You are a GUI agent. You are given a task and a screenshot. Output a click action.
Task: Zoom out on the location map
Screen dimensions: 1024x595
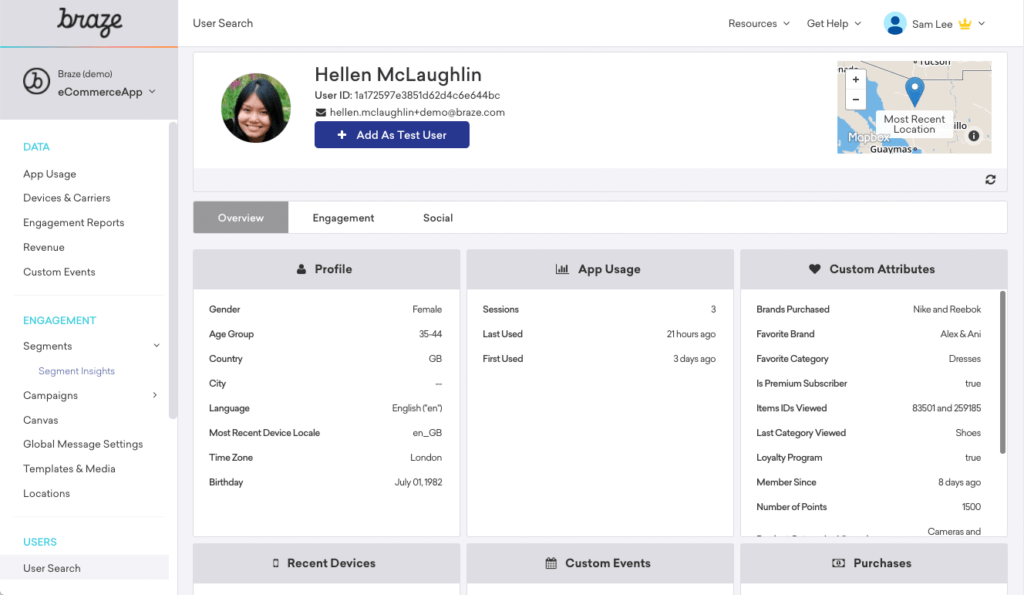[856, 100]
